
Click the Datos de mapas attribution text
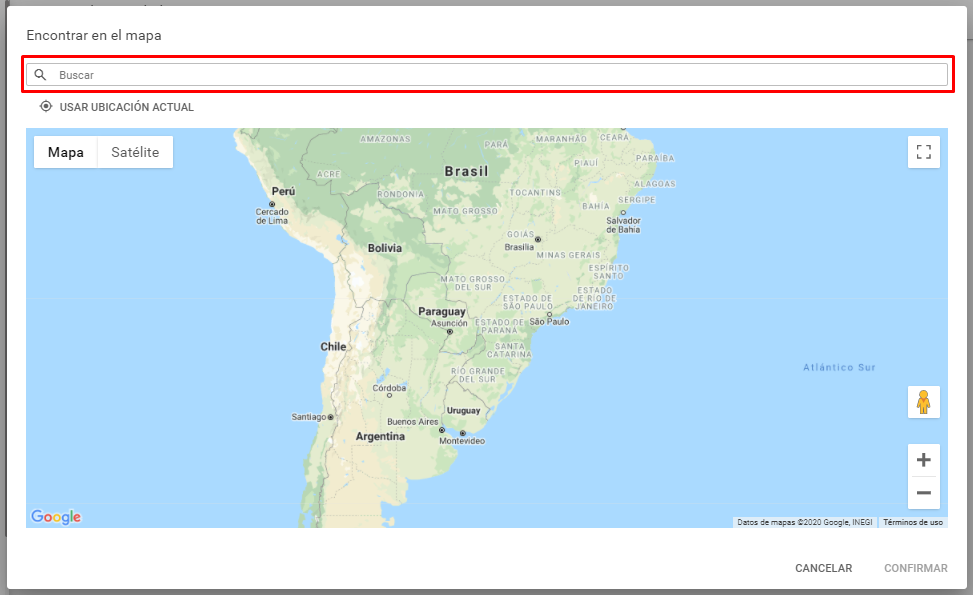click(x=805, y=522)
